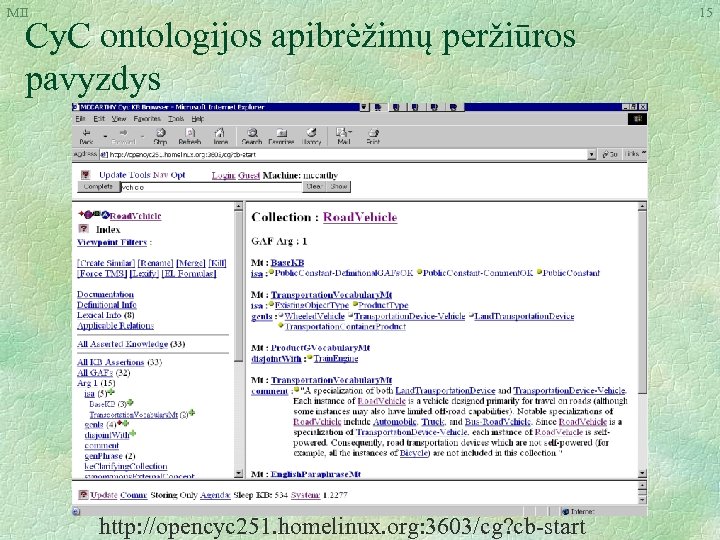720x540 pixels.
Task: Click the Update link in top frame
Action: 112,175
